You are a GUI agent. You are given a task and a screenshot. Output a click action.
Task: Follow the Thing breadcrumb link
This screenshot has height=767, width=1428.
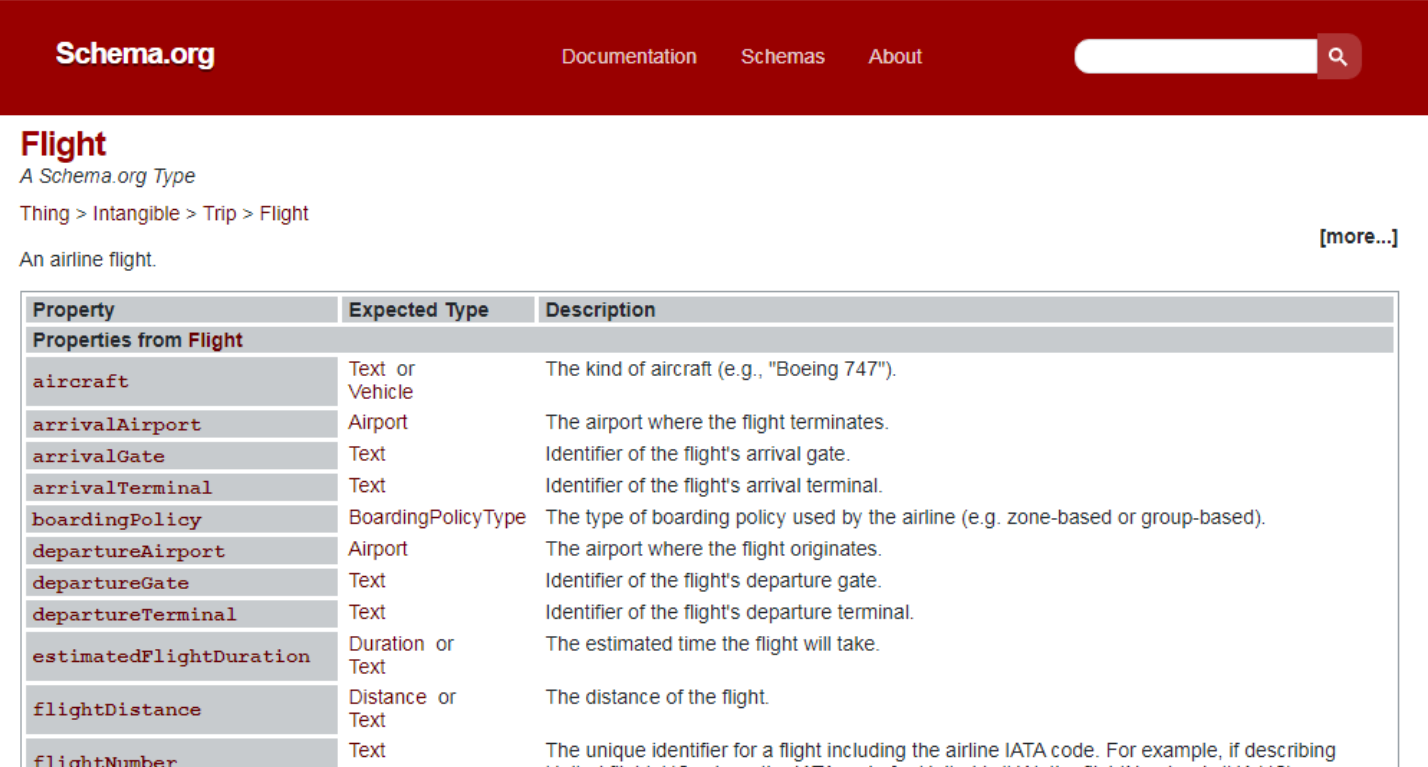(45, 213)
